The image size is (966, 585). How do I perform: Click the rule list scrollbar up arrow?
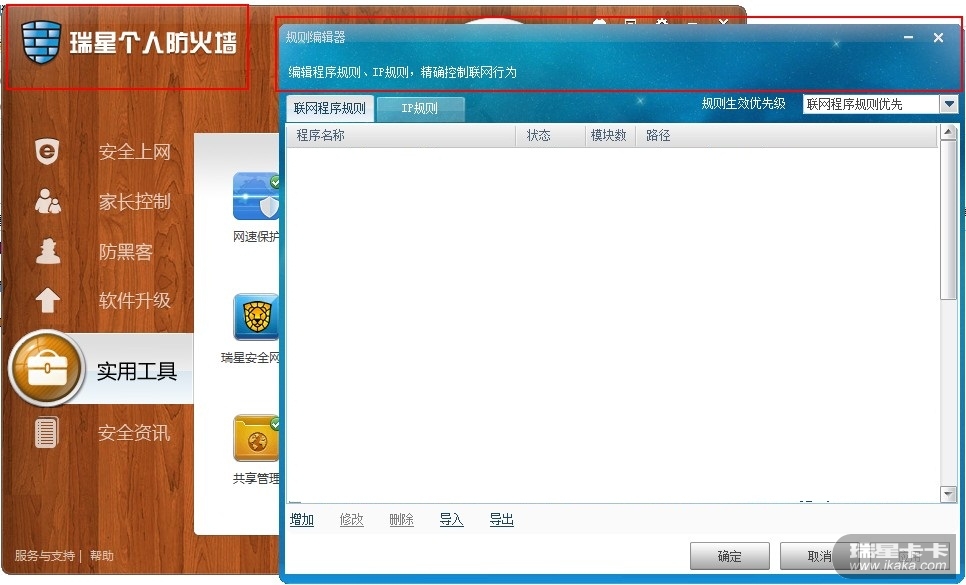pos(948,132)
